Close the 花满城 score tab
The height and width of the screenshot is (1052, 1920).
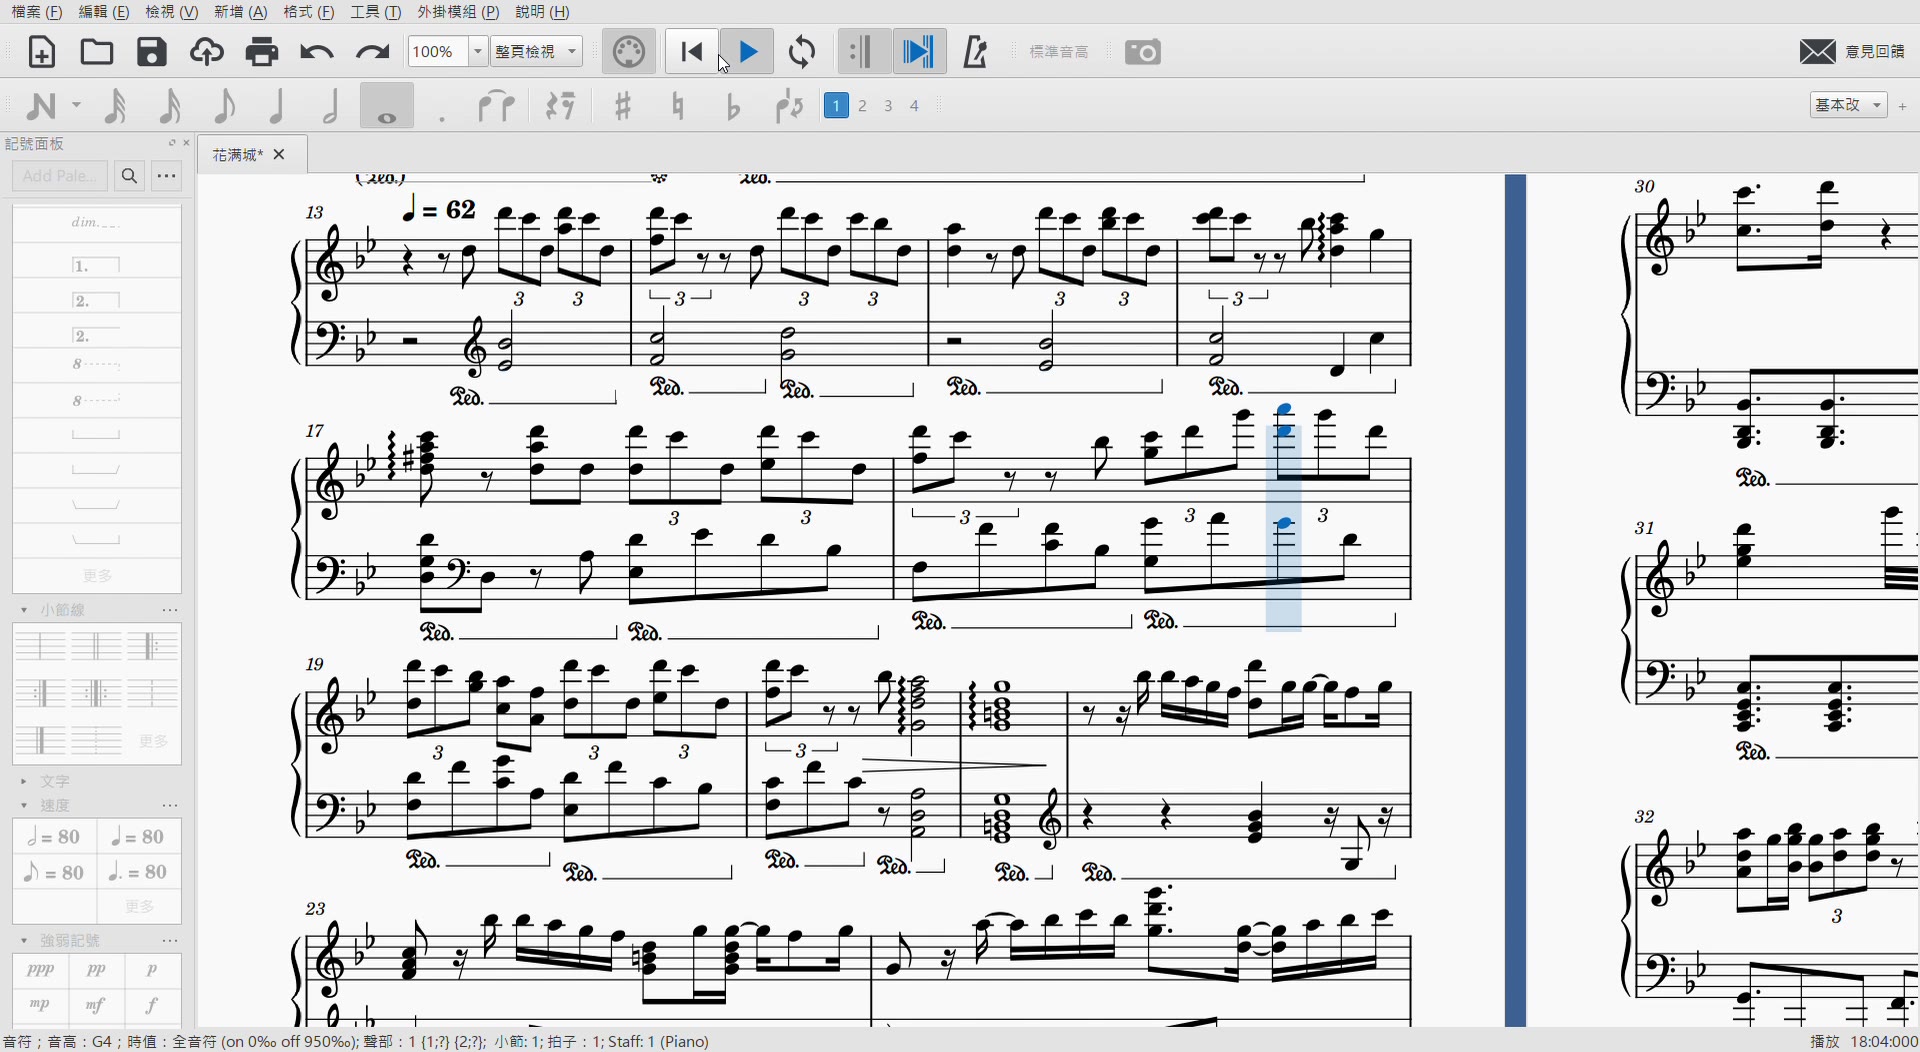point(279,155)
